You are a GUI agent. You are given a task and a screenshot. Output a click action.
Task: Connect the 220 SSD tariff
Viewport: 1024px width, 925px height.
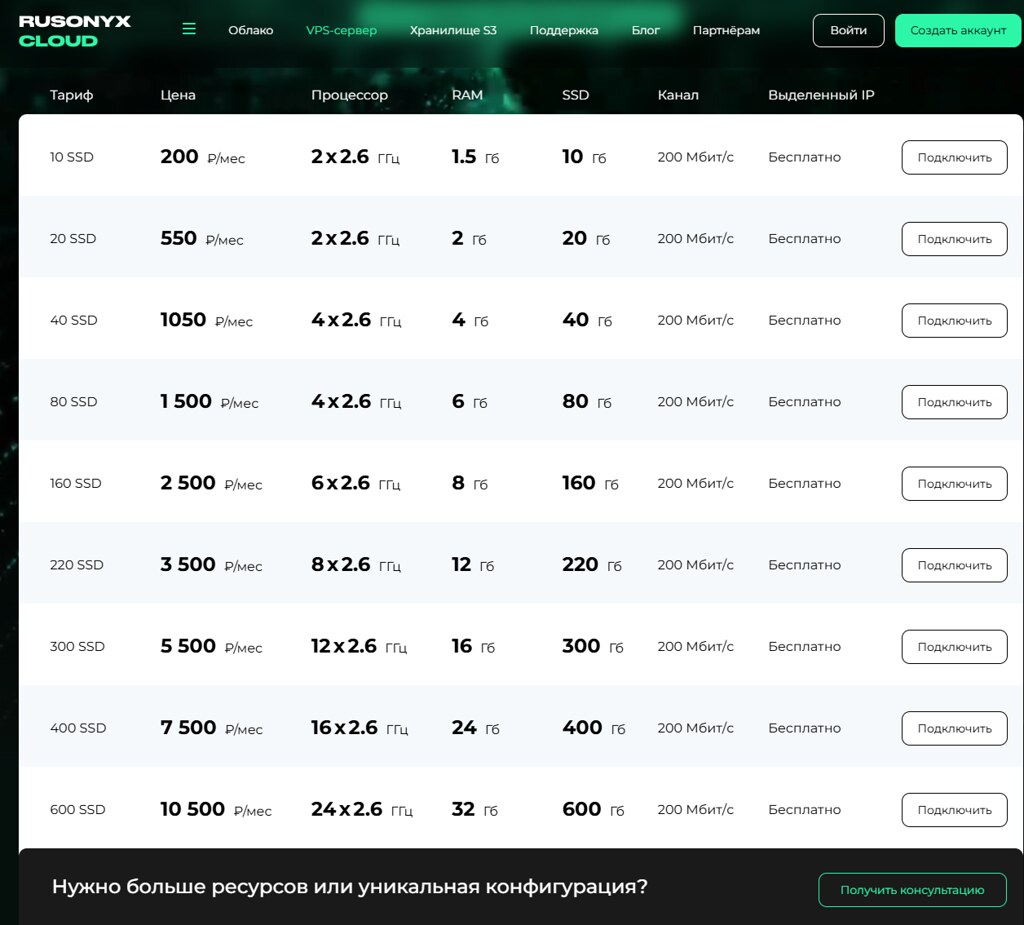point(954,565)
